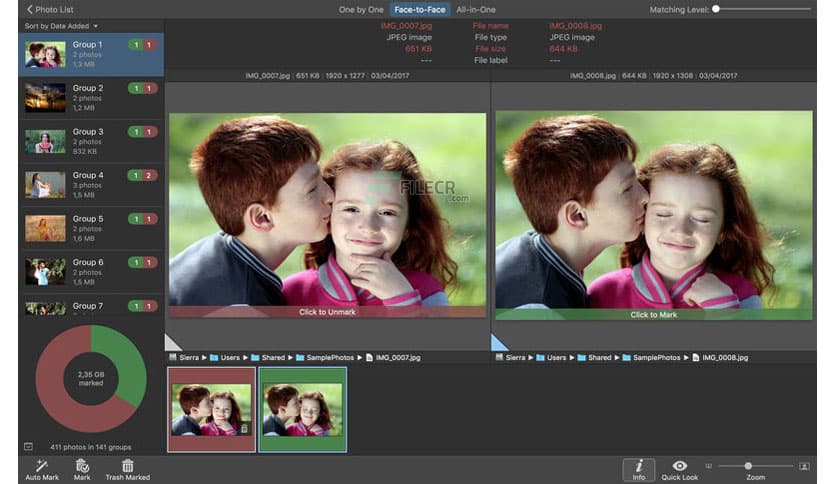The image size is (836, 484).
Task: Click green keep badge of Group 1
Action: 136,45
